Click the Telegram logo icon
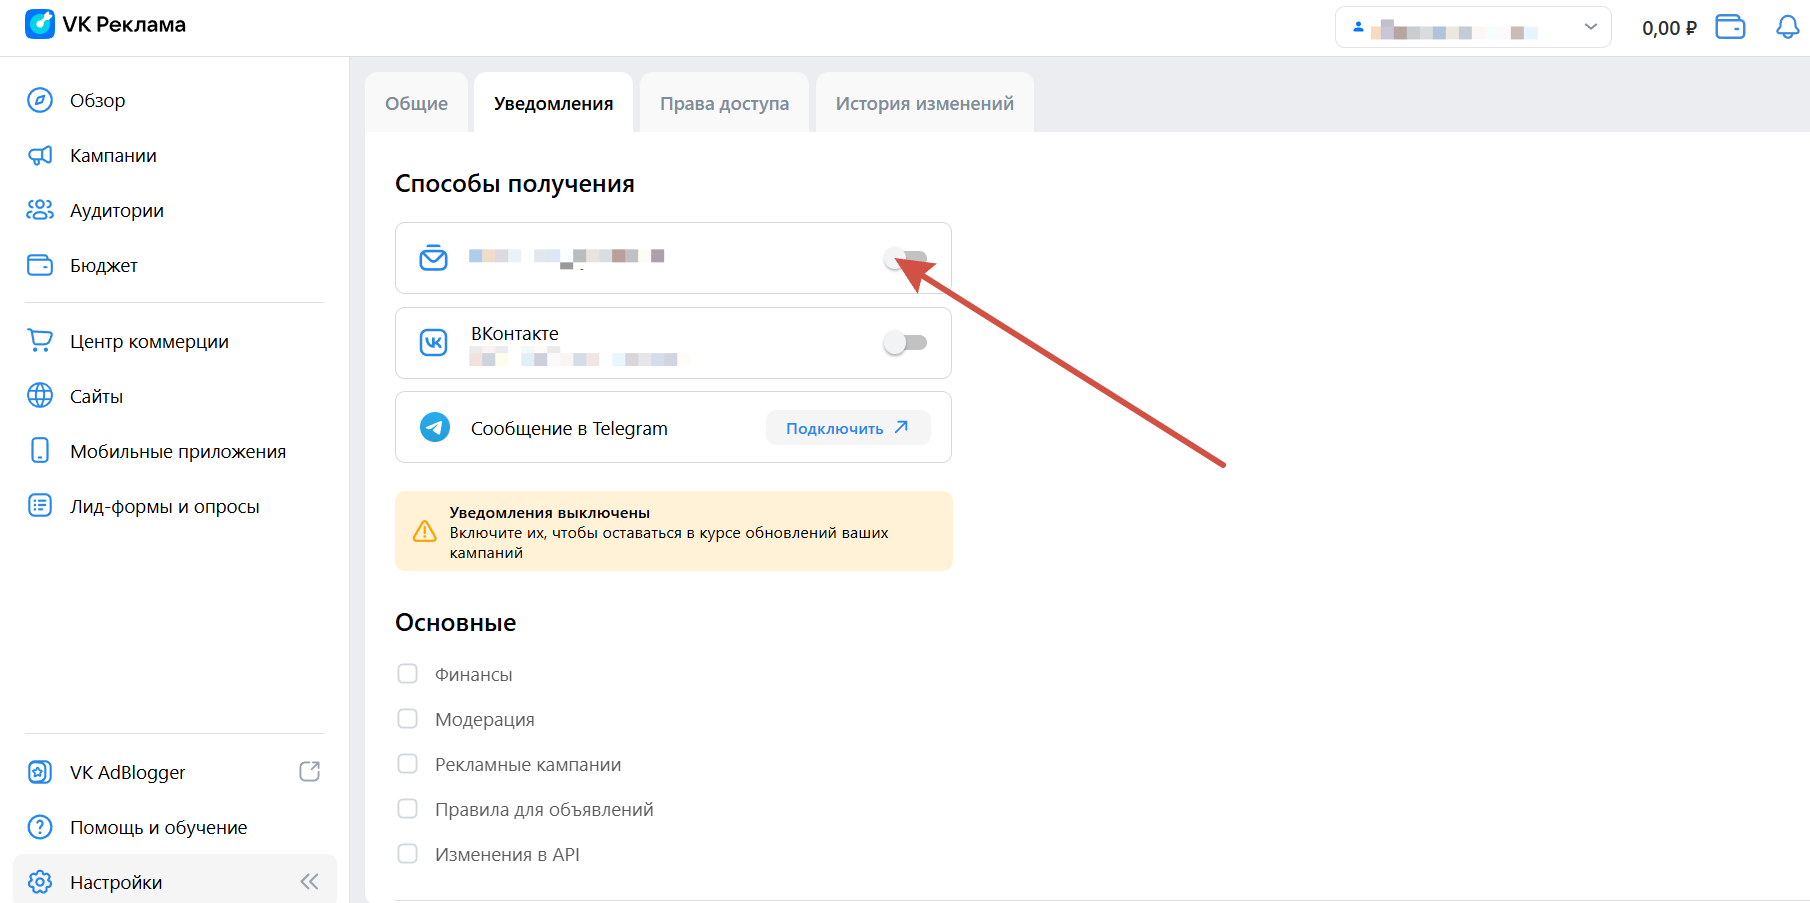1810x903 pixels. (x=434, y=427)
